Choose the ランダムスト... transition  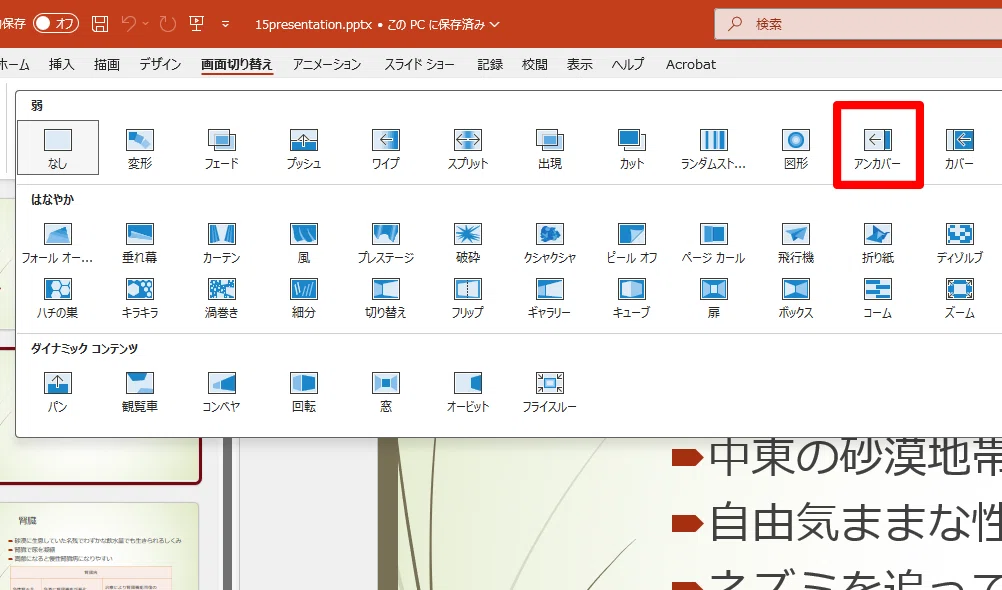coord(714,148)
